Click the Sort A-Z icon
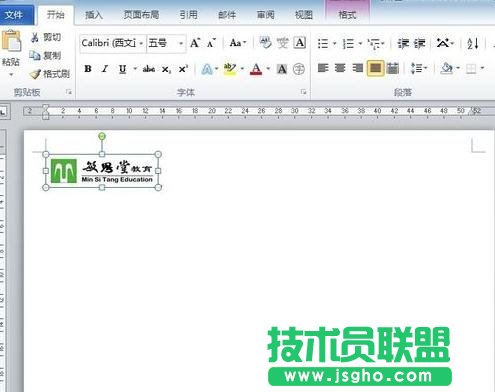The height and width of the screenshot is (392, 495). (x=473, y=43)
